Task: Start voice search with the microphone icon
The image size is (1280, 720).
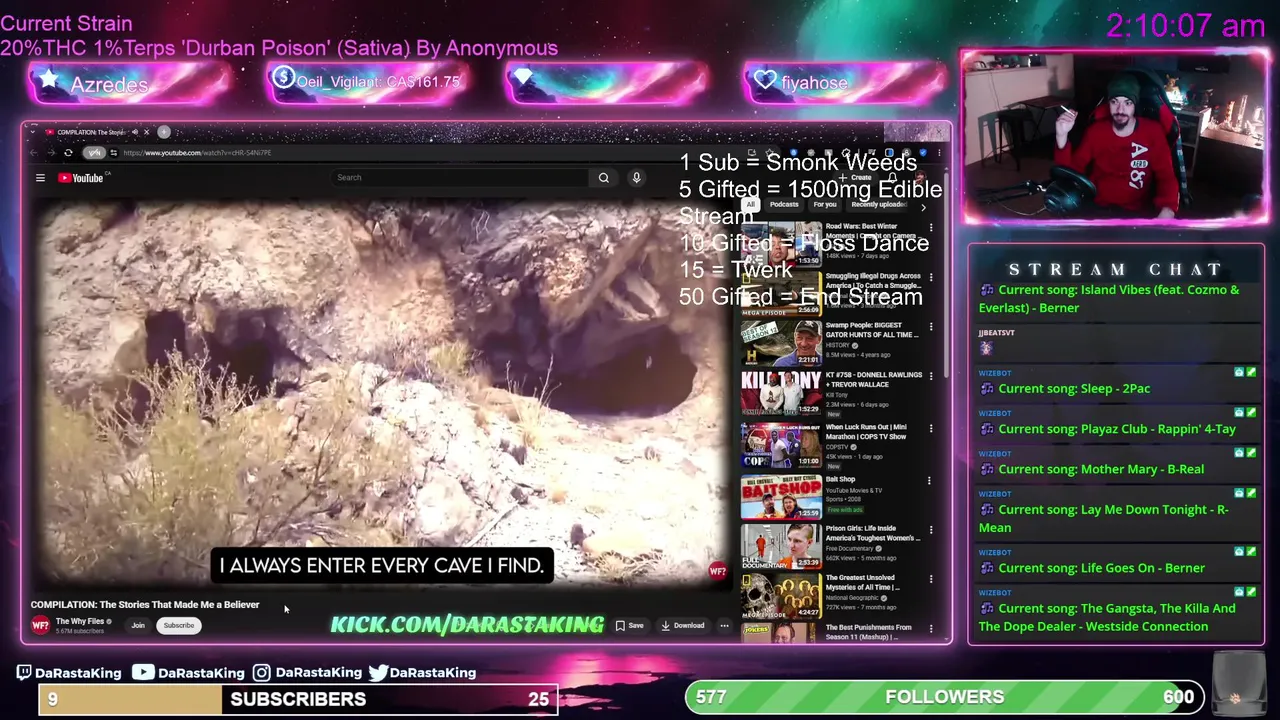Action: (636, 178)
